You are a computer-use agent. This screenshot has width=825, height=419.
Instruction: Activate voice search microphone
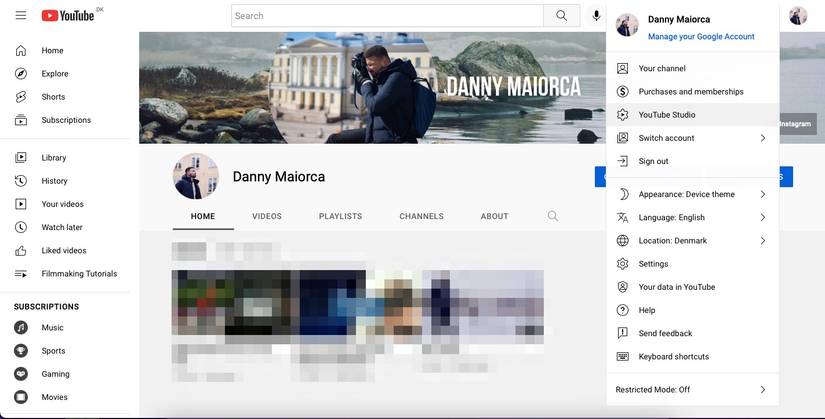(x=596, y=16)
